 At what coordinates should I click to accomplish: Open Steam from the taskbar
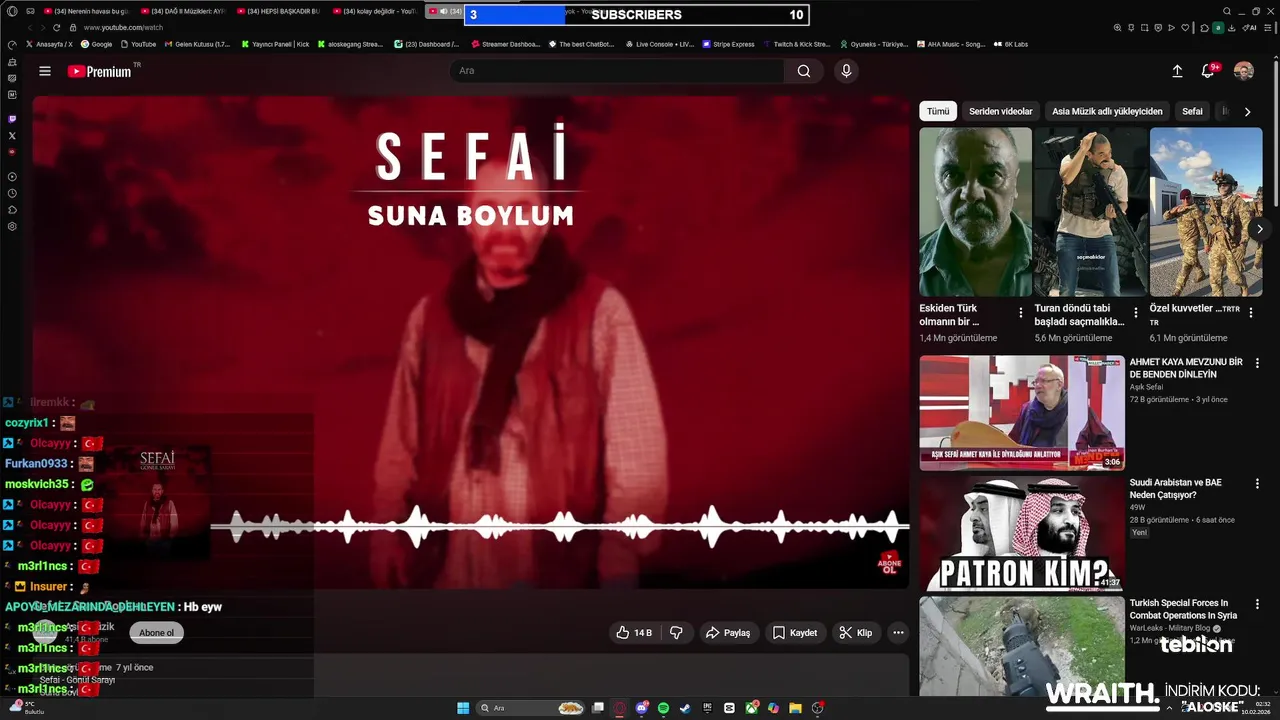tap(685, 708)
